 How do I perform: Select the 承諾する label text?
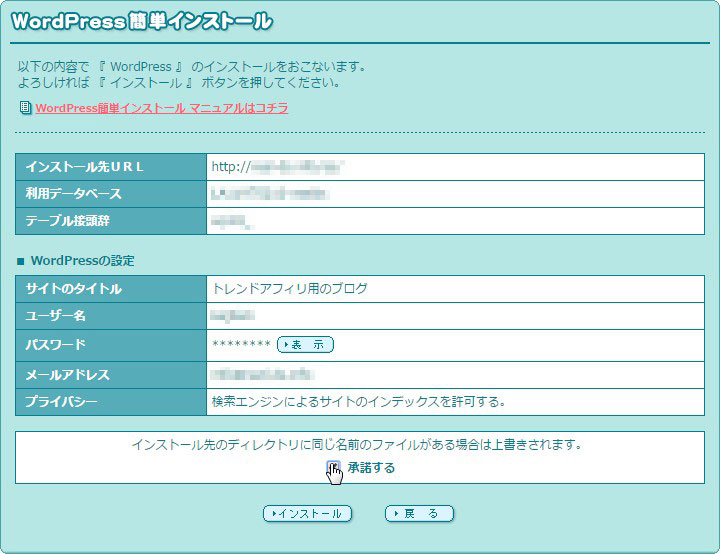(x=371, y=468)
